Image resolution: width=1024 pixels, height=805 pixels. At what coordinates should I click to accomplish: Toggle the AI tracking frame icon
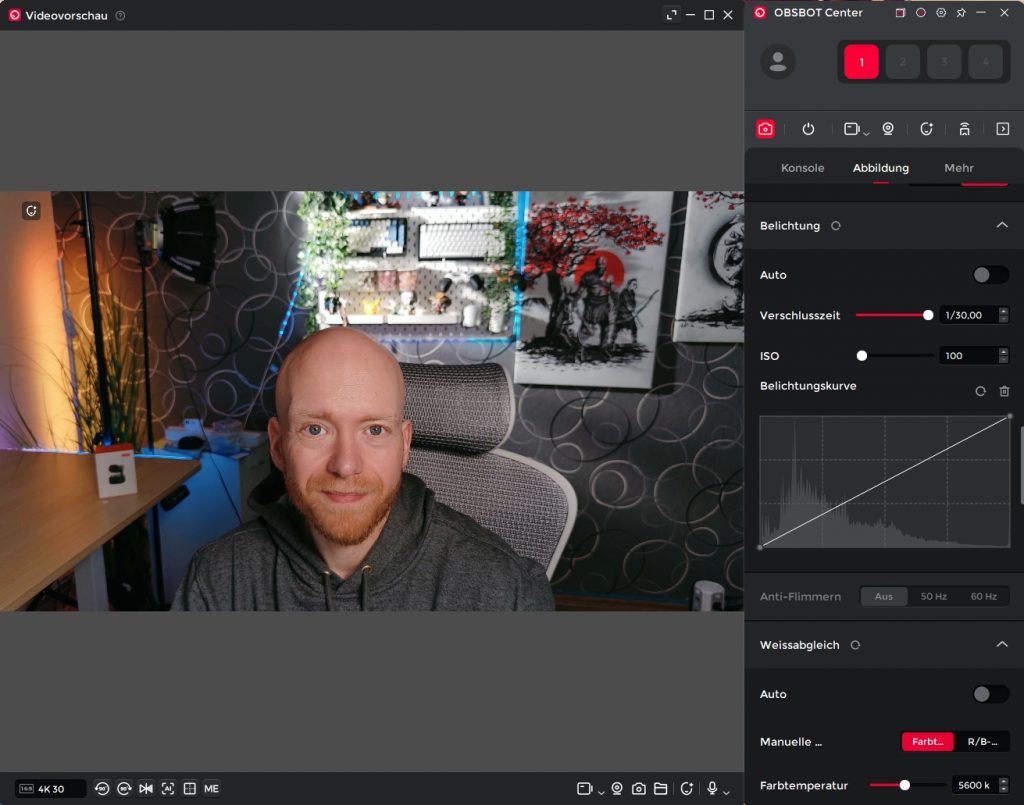click(168, 789)
